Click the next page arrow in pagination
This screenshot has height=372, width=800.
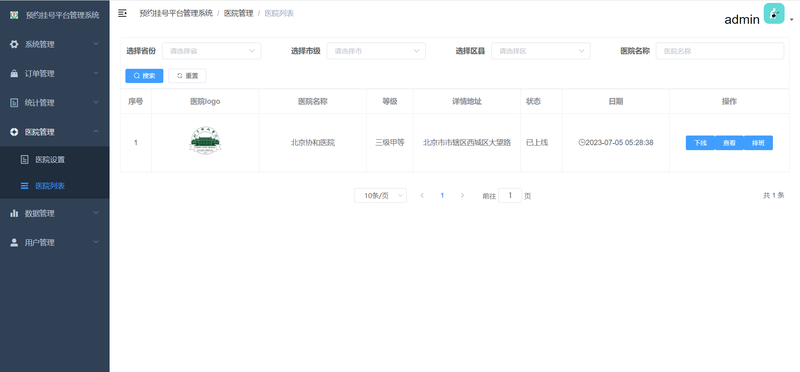462,195
